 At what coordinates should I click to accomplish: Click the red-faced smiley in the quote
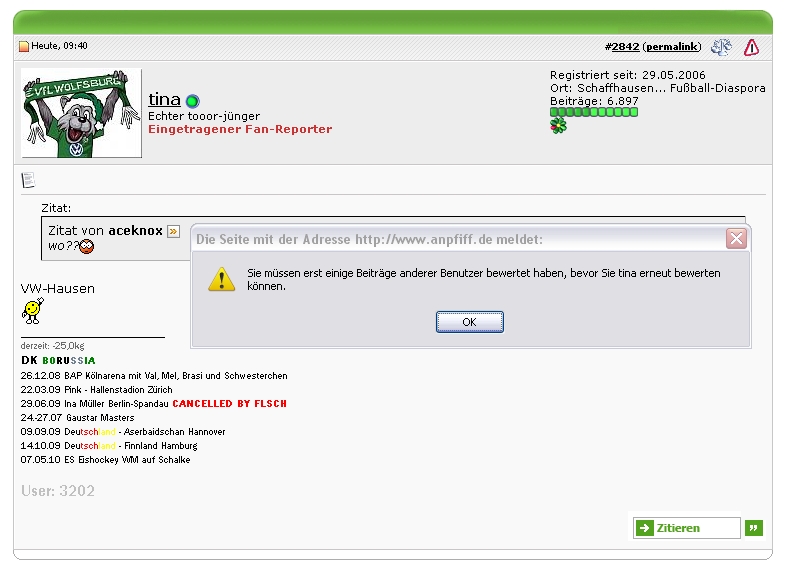[x=87, y=247]
